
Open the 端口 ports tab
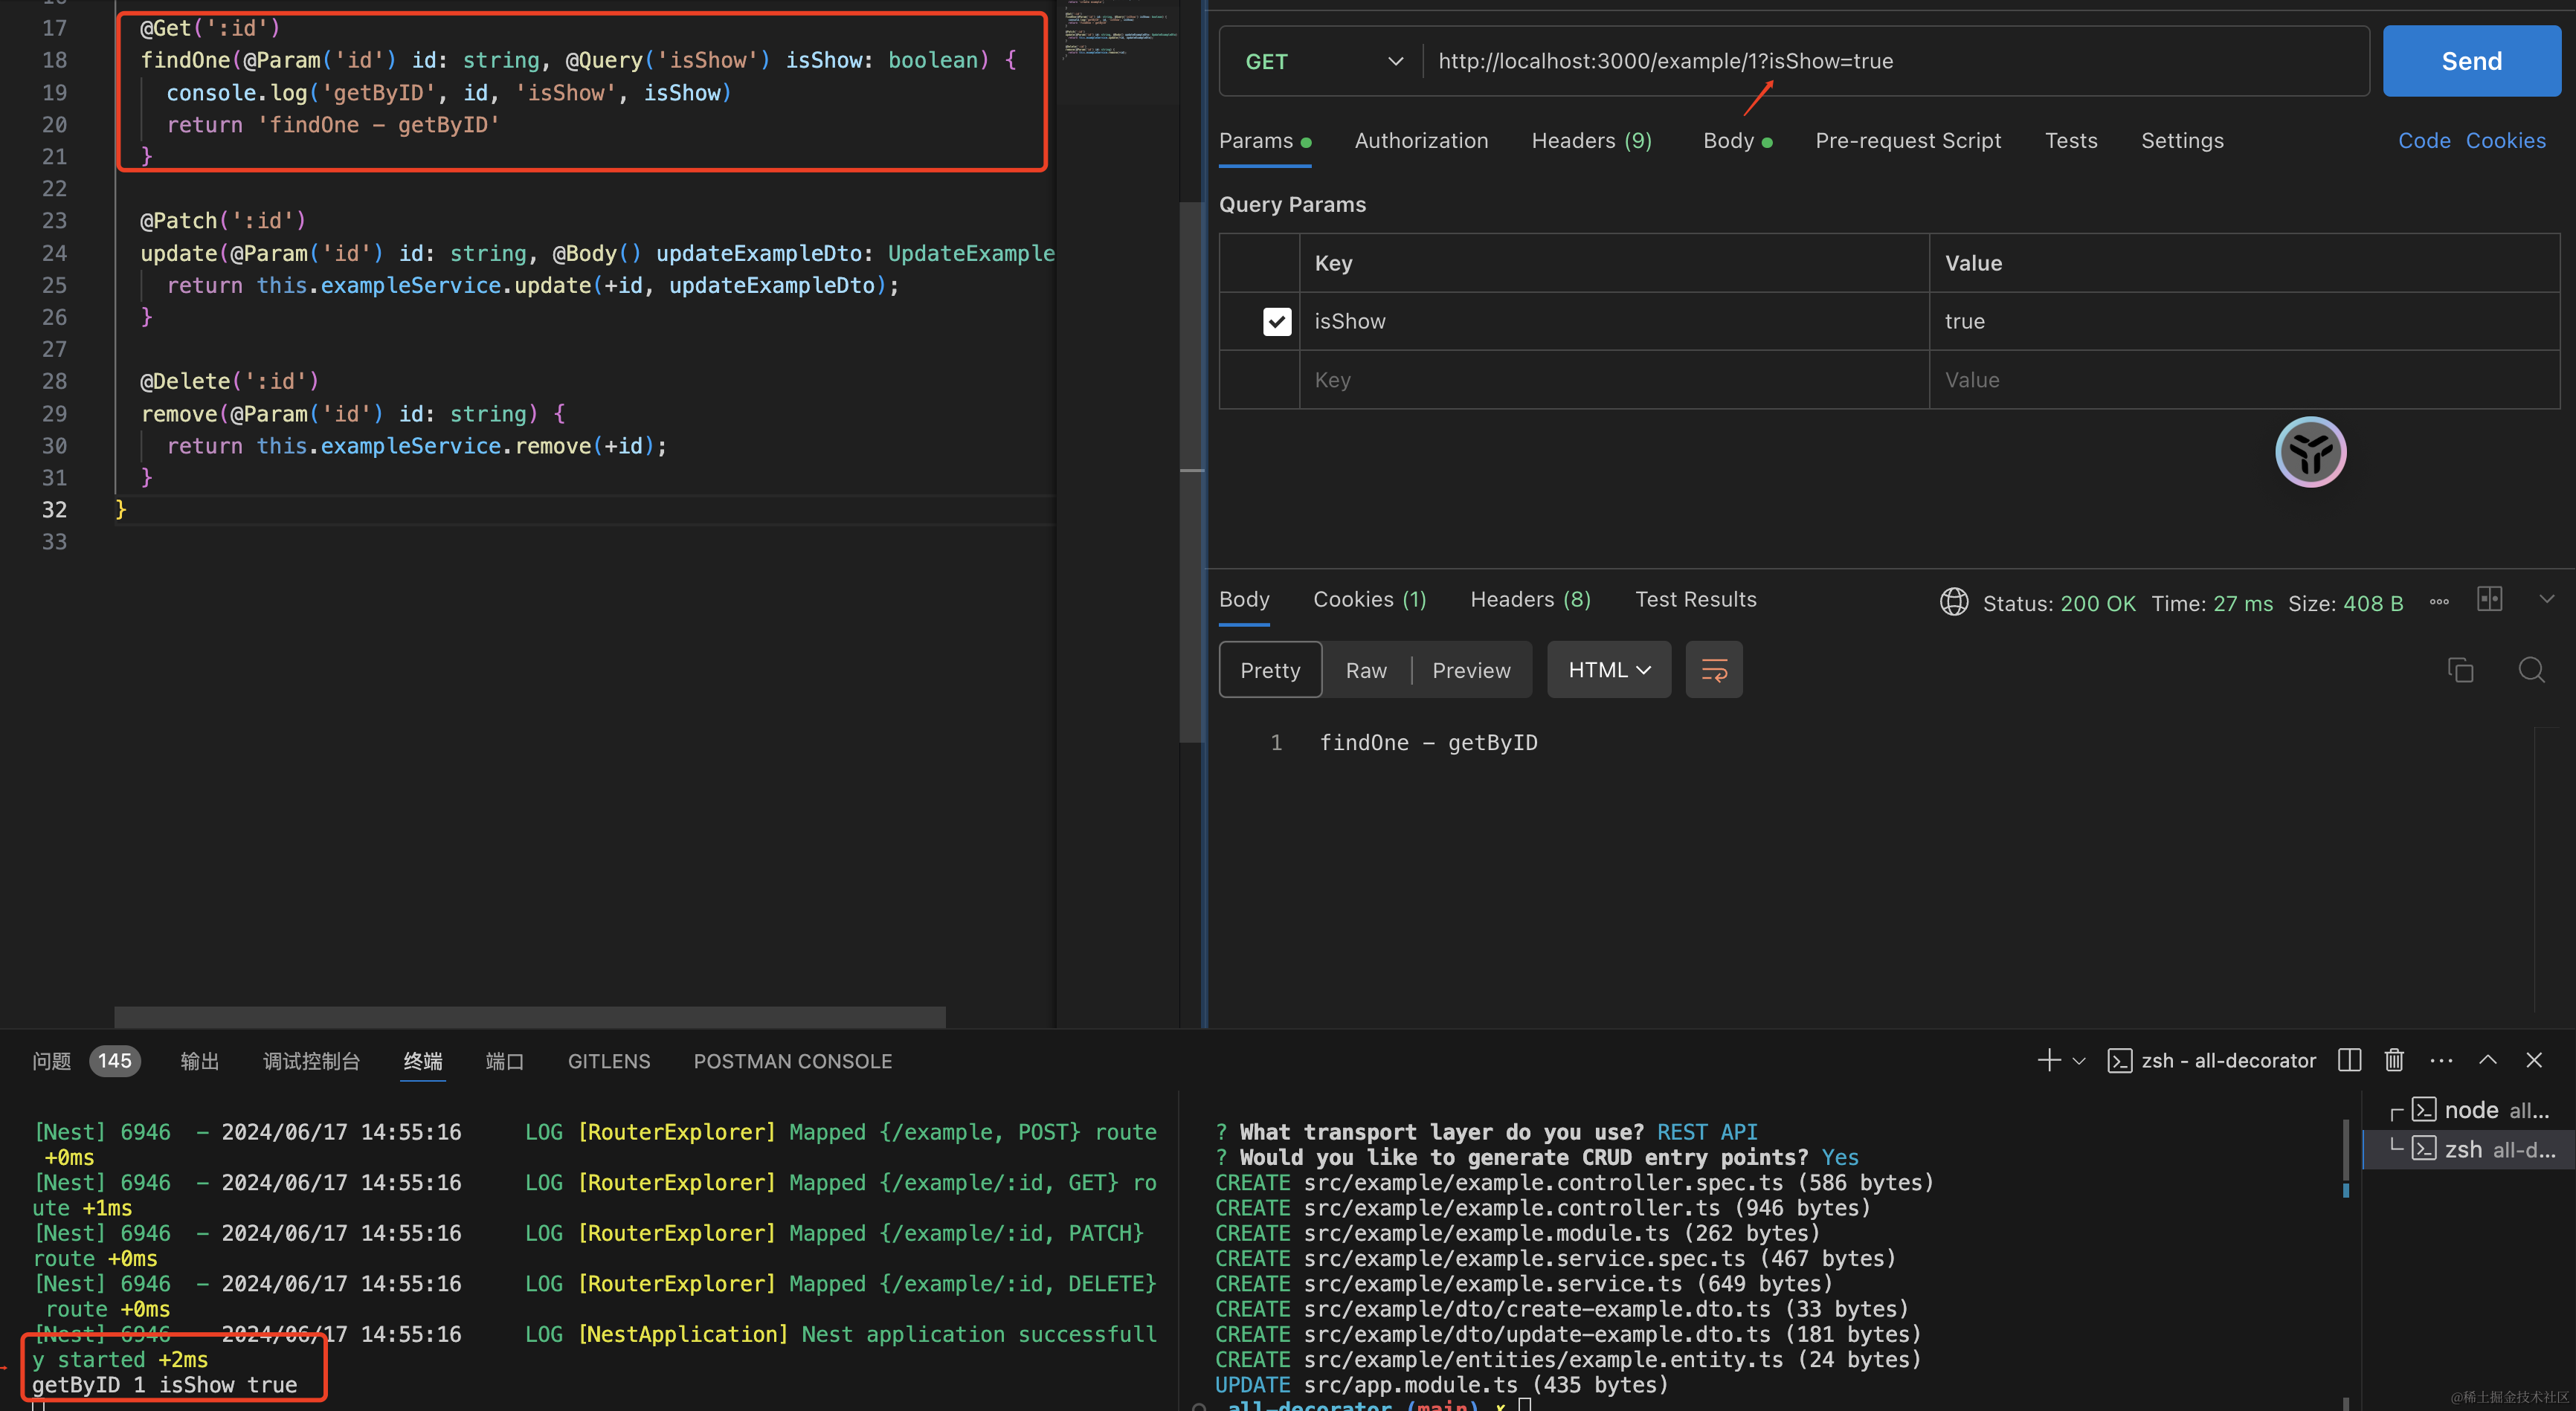pos(504,1061)
